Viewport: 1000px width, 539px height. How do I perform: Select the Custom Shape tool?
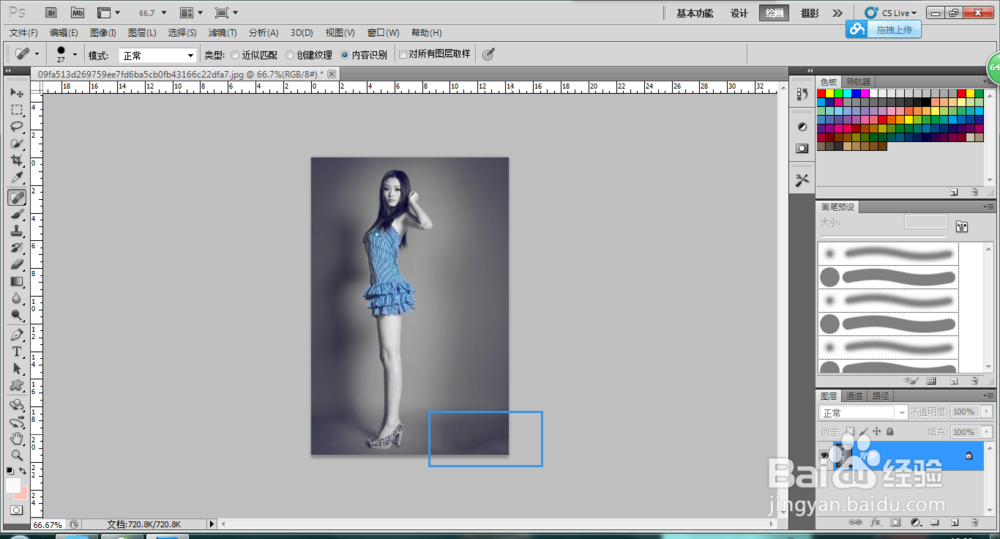pos(17,385)
